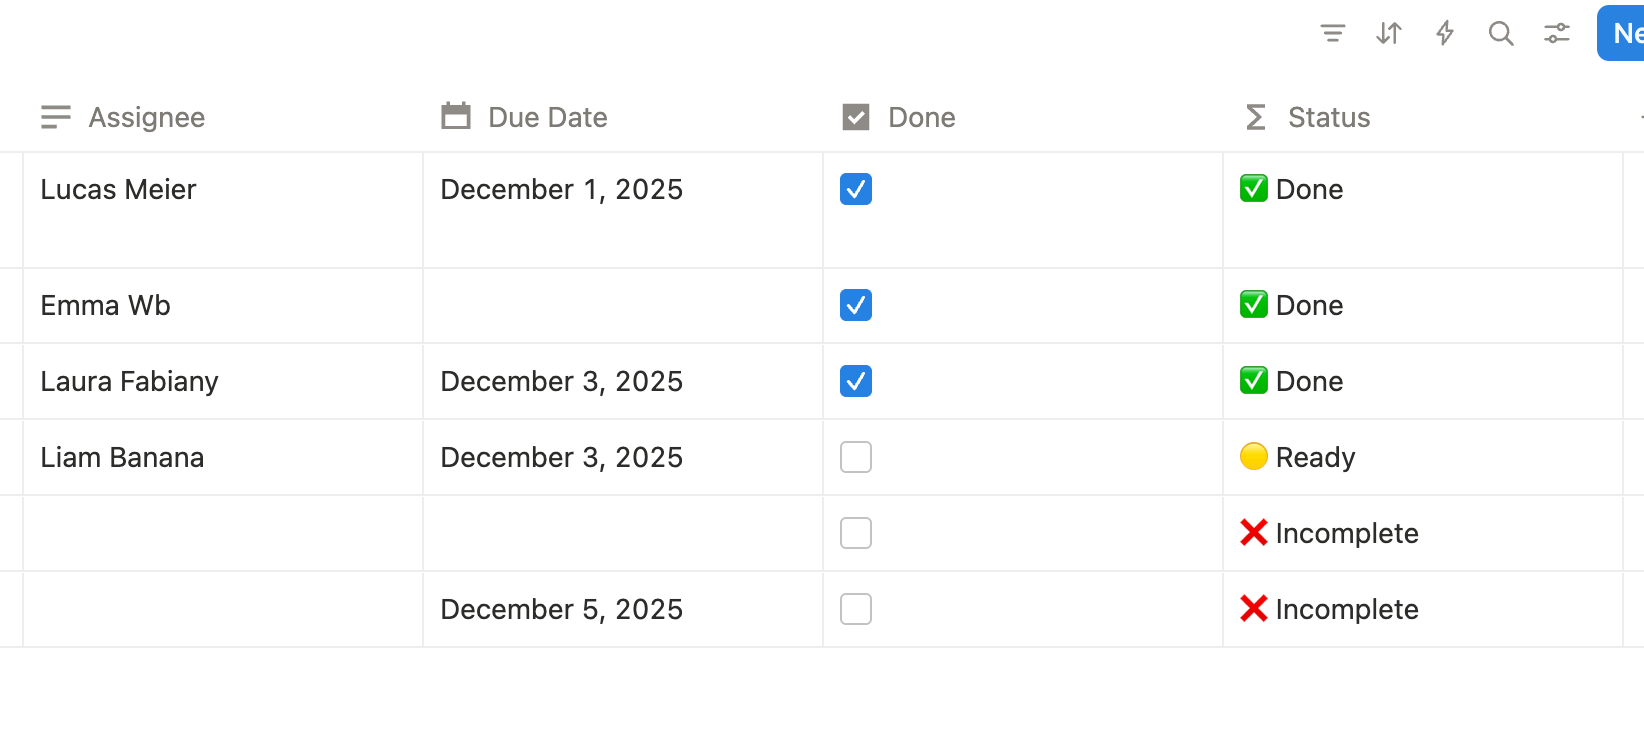The height and width of the screenshot is (754, 1644).
Task: Click the lightning automations icon
Action: (x=1444, y=33)
